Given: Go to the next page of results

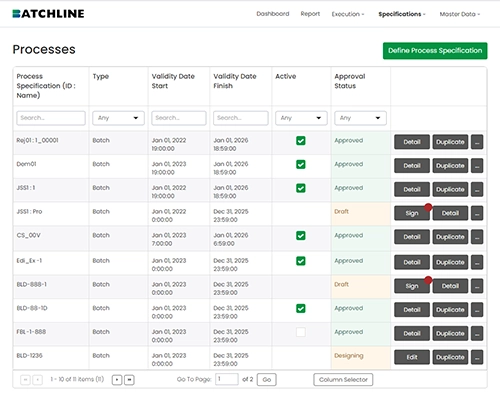Looking at the screenshot, I should [117, 380].
